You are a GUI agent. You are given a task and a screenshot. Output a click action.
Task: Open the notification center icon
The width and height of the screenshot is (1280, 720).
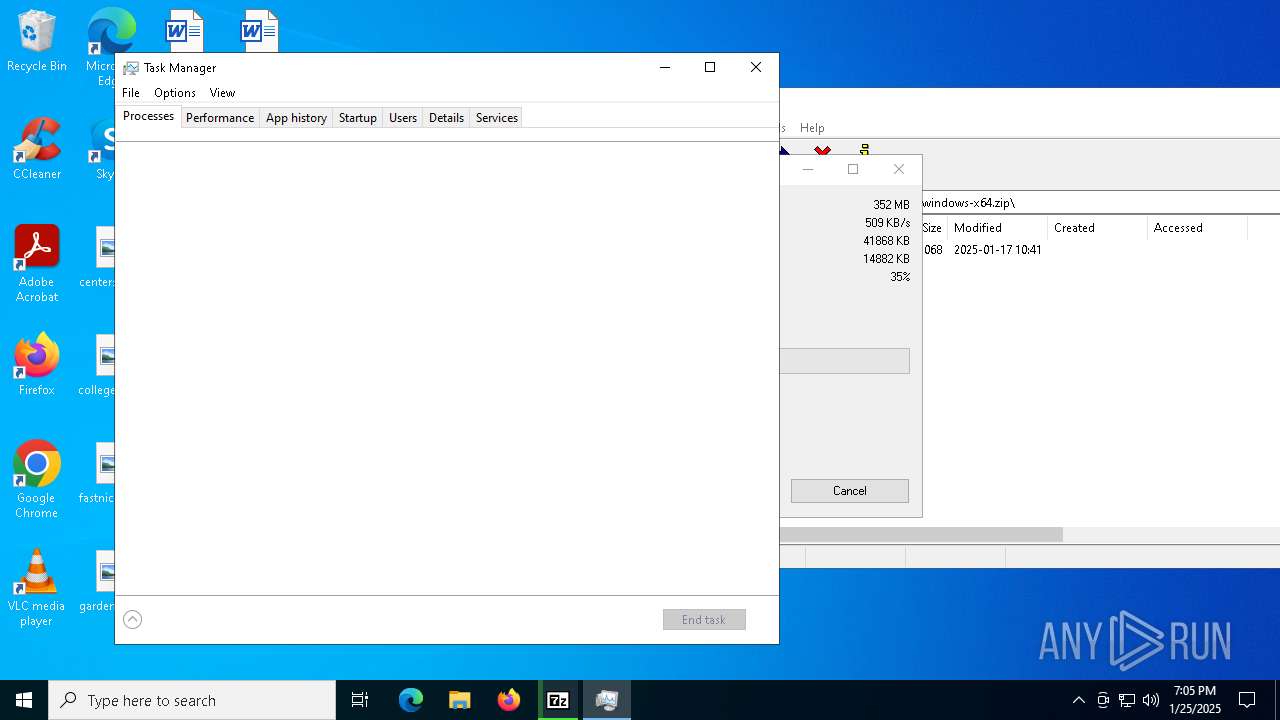point(1247,700)
